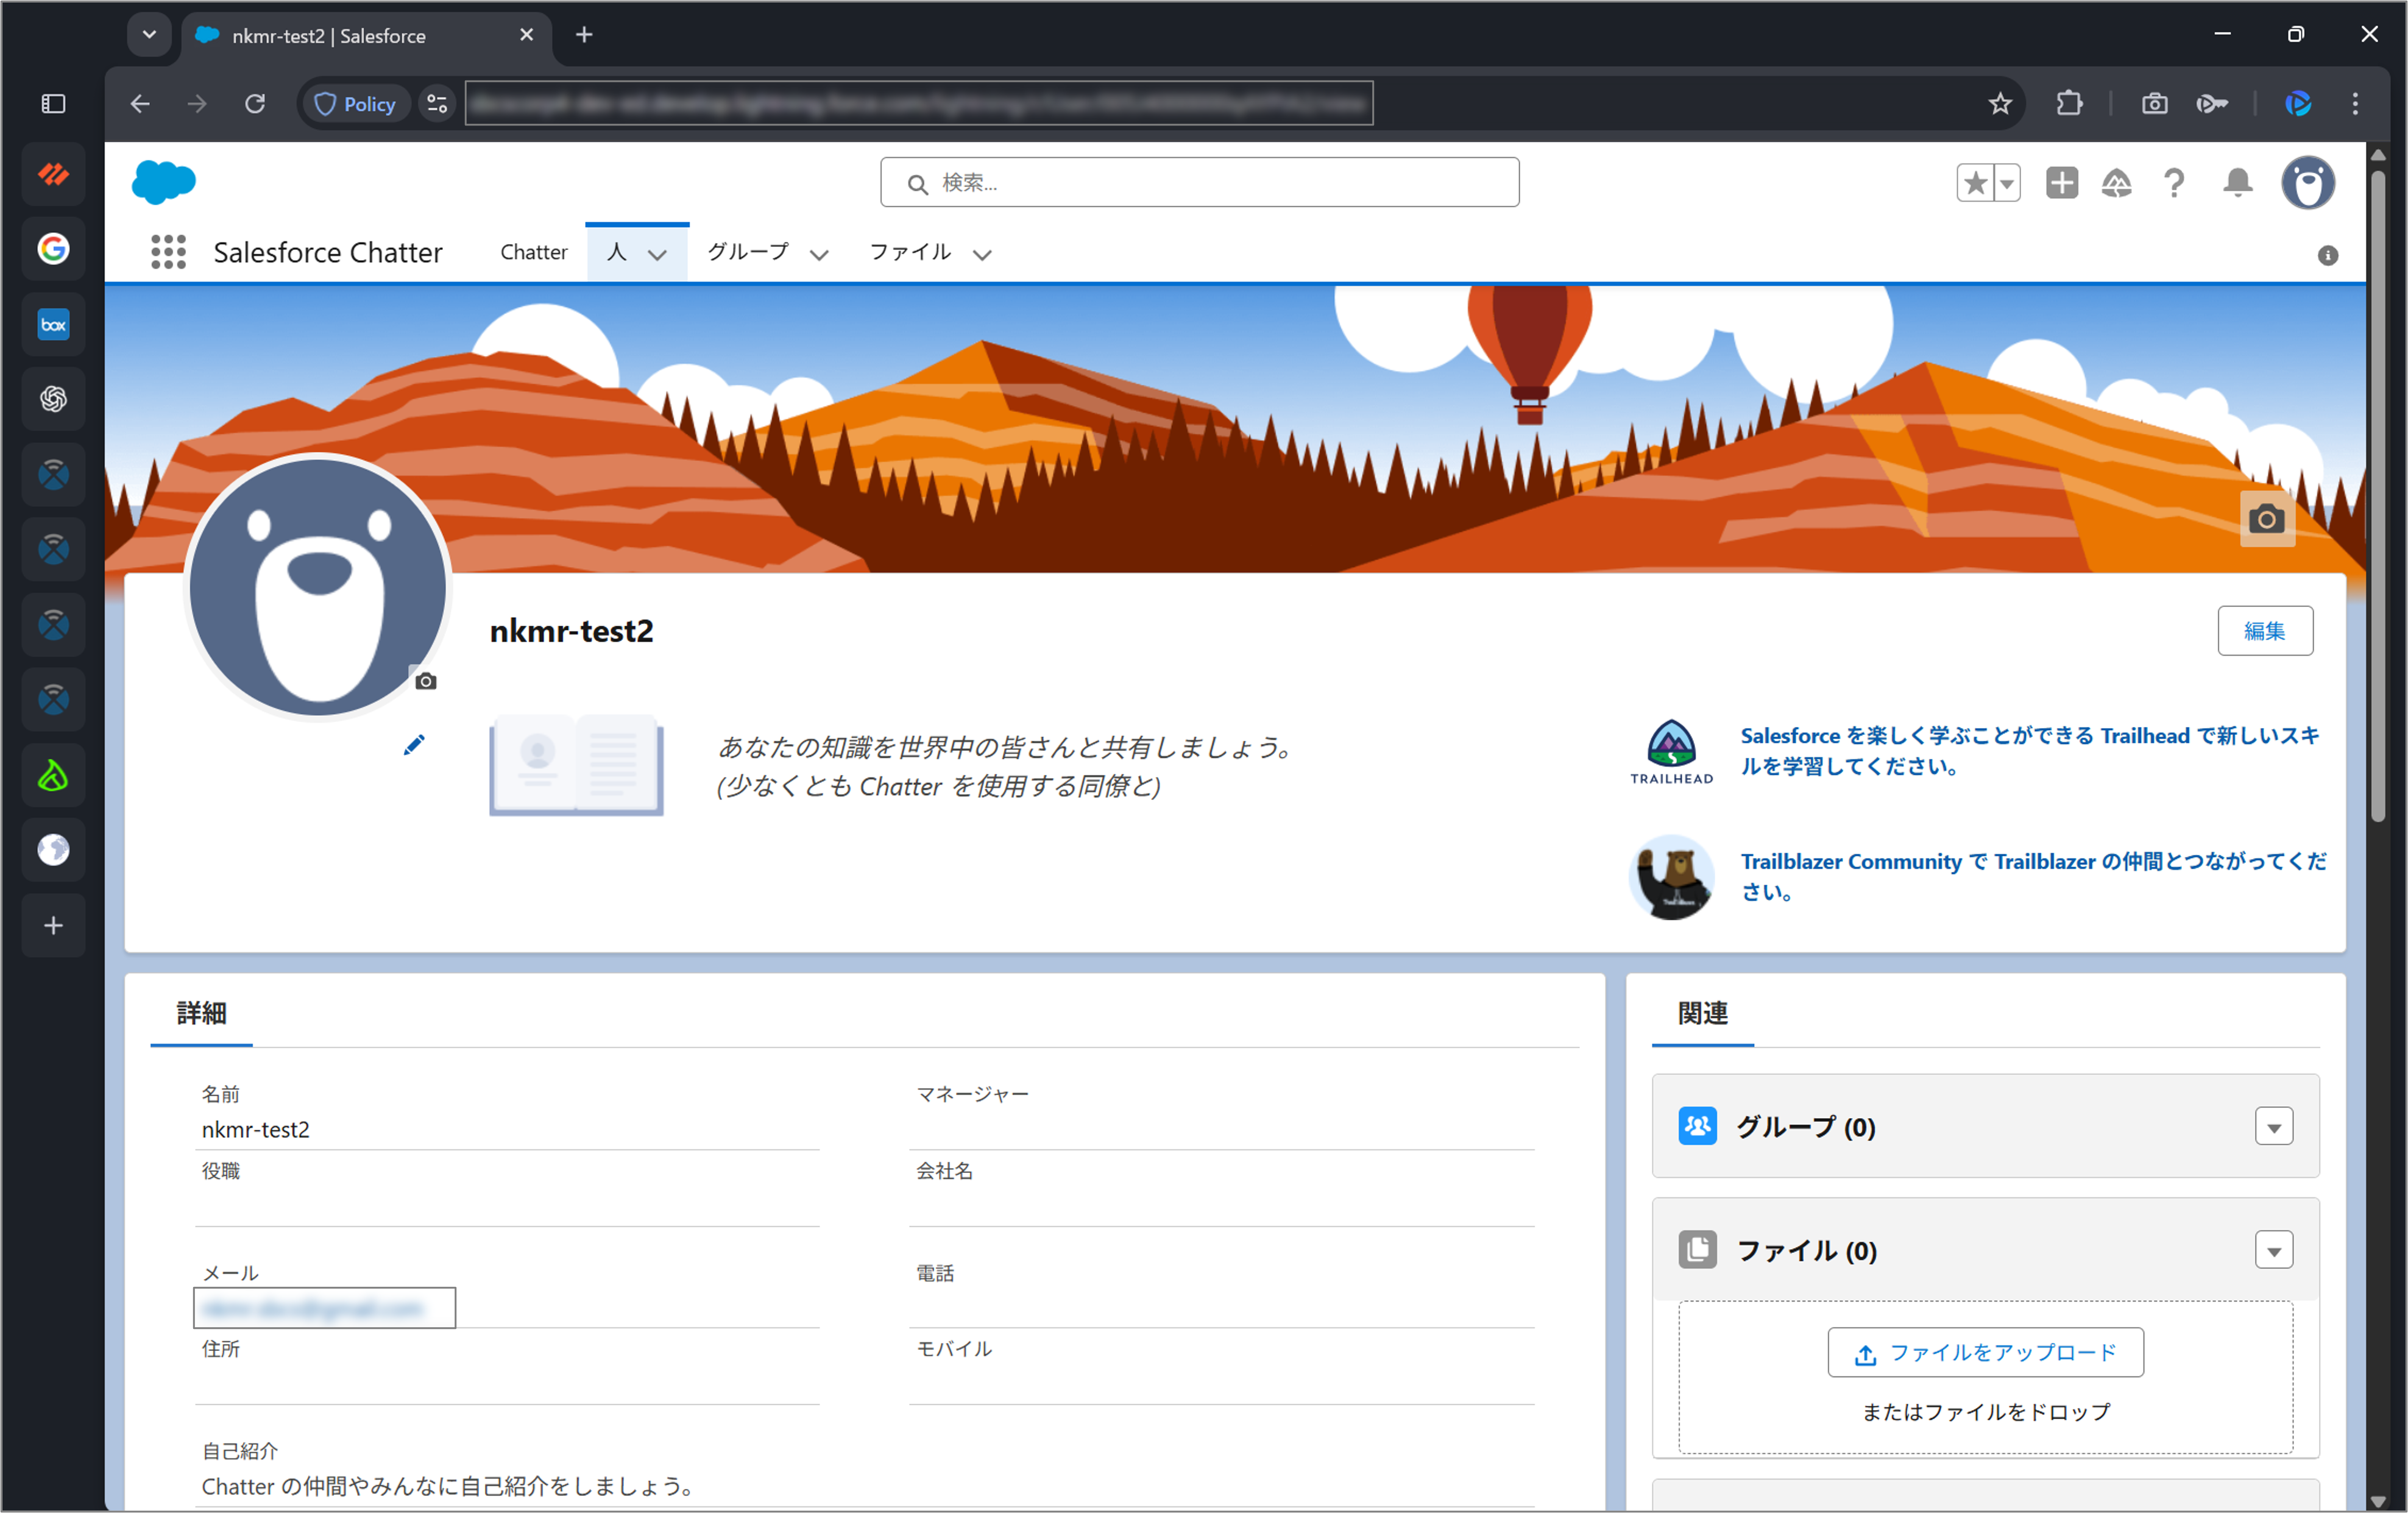Click the global actions plus icon
Image resolution: width=2408 pixels, height=1513 pixels.
(x=2061, y=183)
